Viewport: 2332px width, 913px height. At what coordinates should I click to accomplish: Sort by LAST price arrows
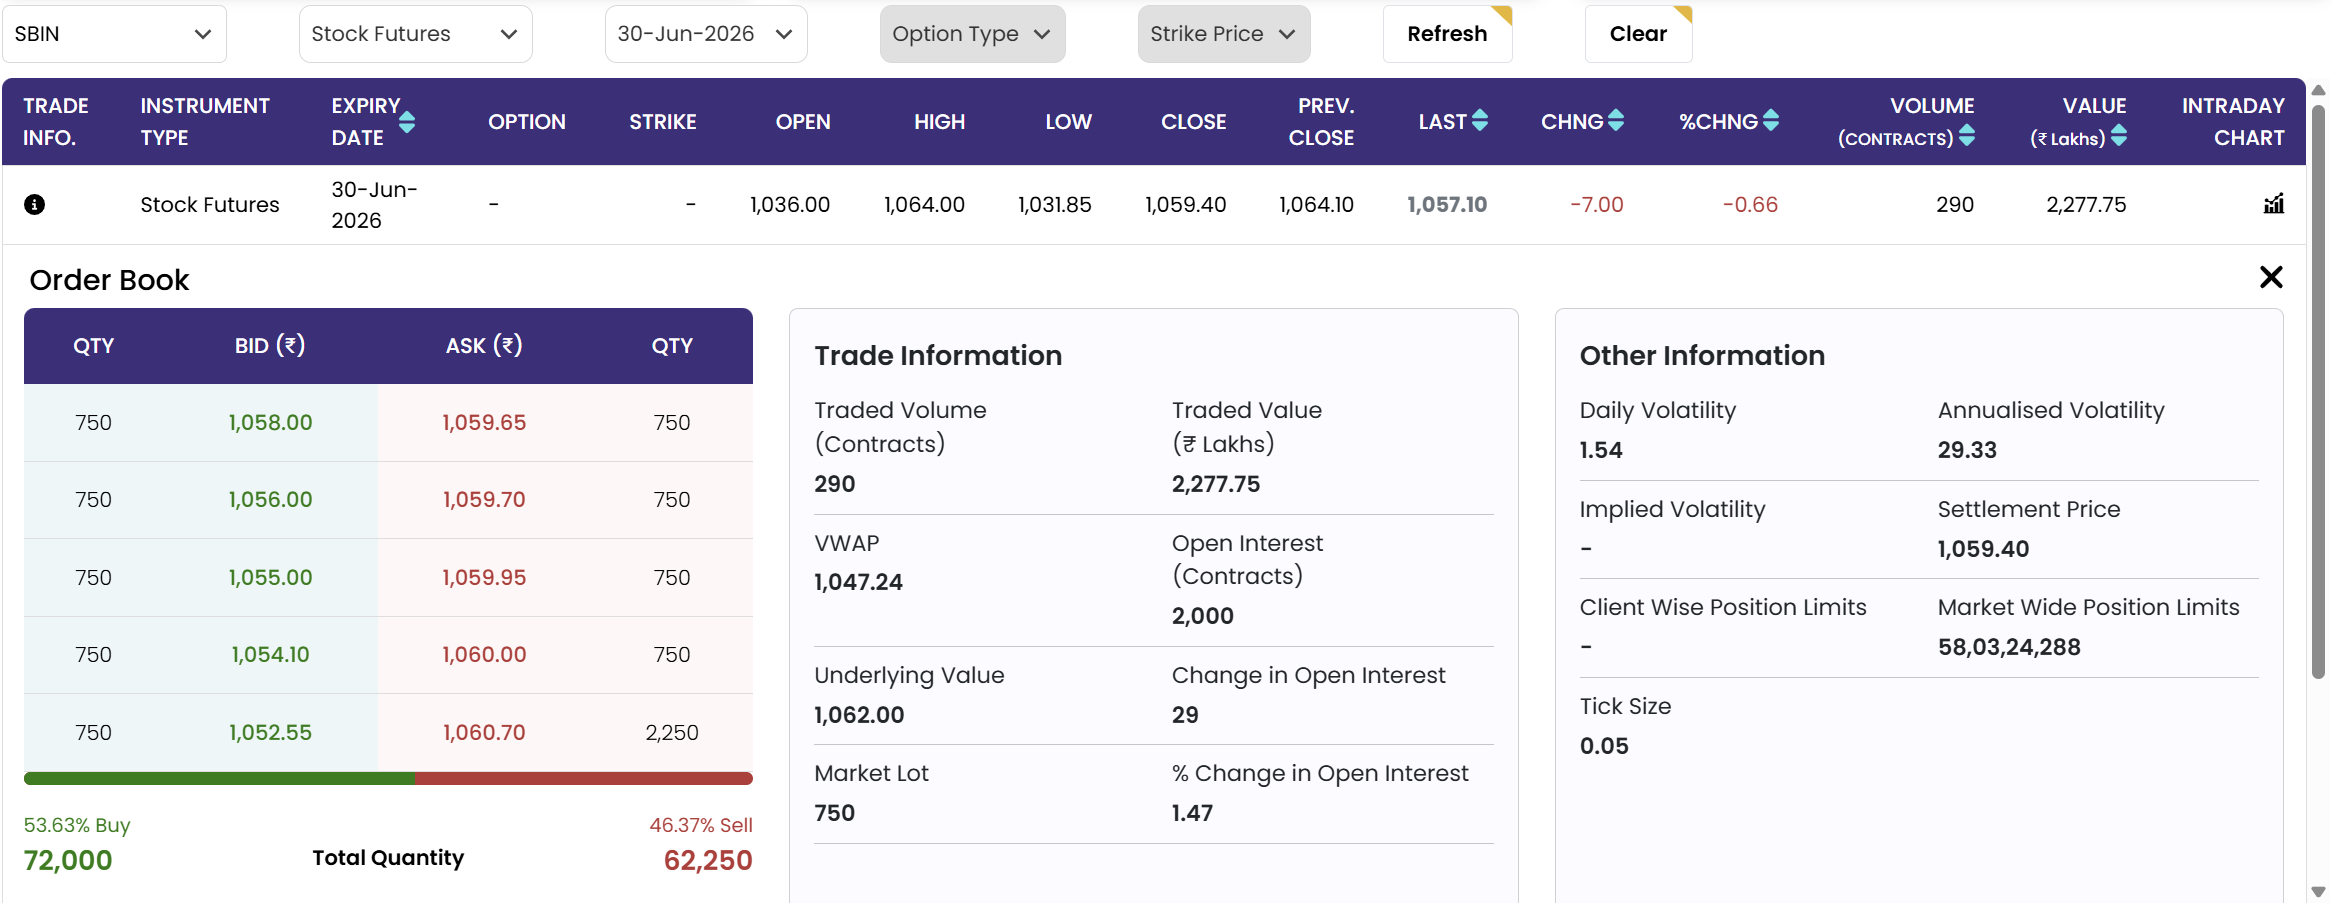point(1480,121)
